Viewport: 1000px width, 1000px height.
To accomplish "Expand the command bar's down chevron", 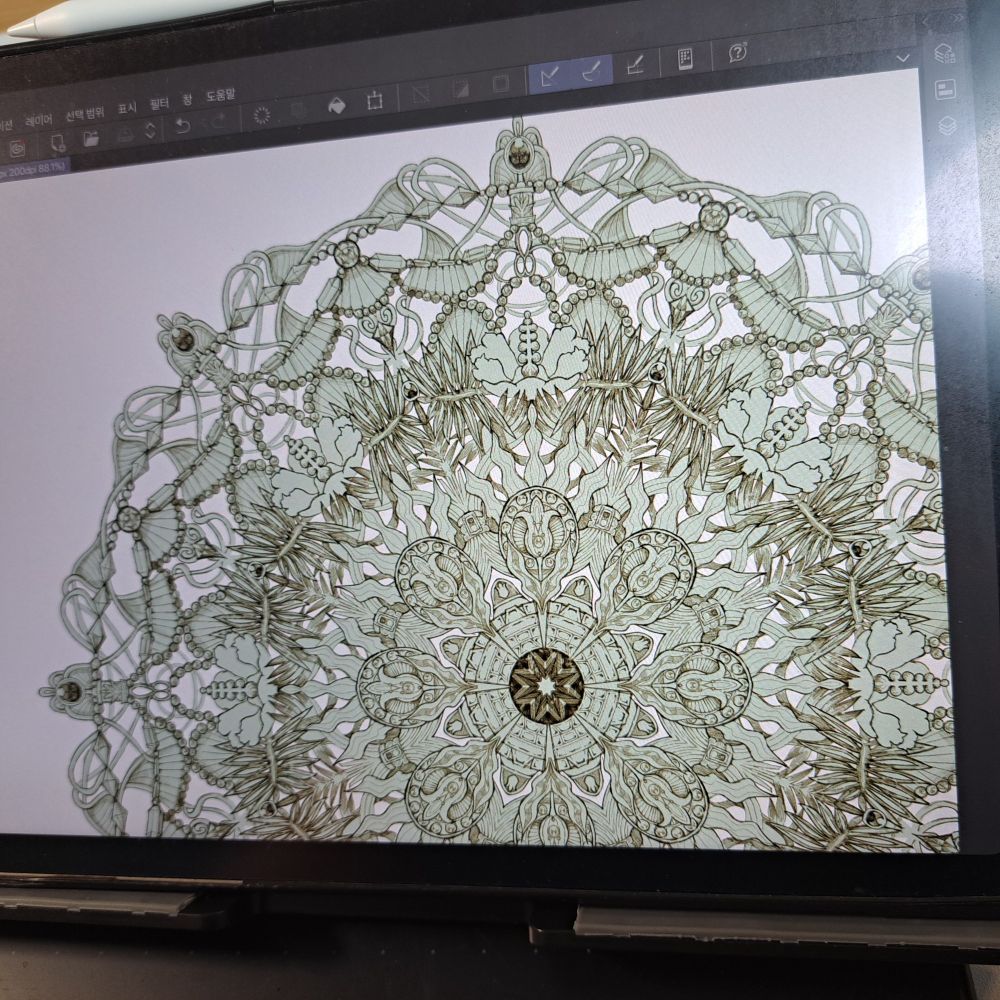I will tap(903, 59).
